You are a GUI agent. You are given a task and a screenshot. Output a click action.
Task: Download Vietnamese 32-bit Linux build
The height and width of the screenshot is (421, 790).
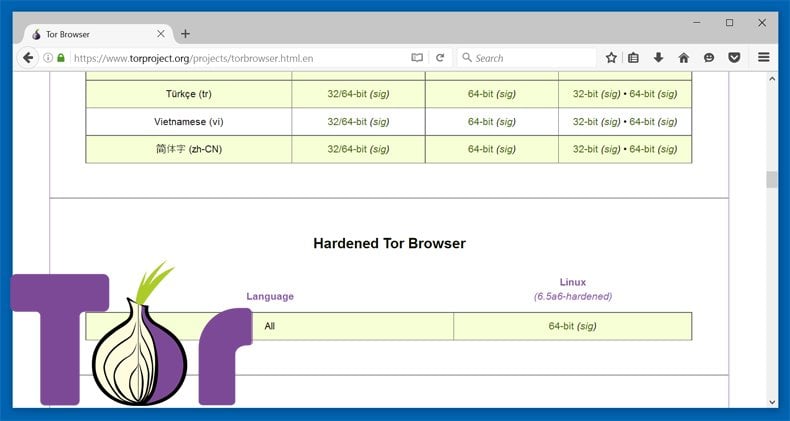(585, 122)
